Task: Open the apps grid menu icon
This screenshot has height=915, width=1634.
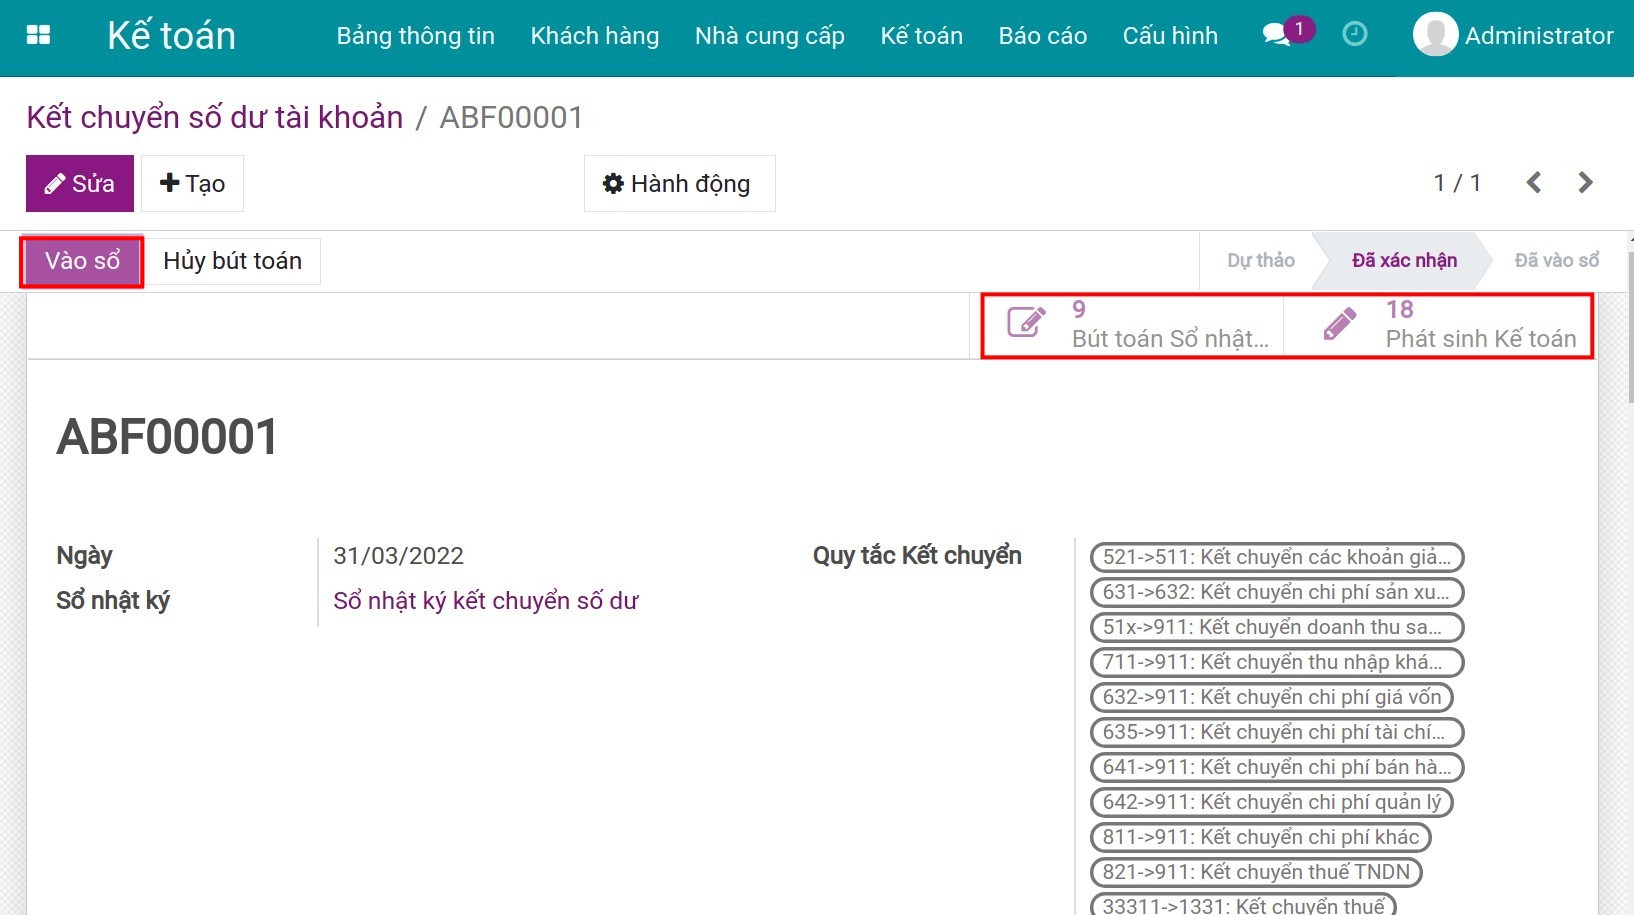Action: click(x=38, y=36)
